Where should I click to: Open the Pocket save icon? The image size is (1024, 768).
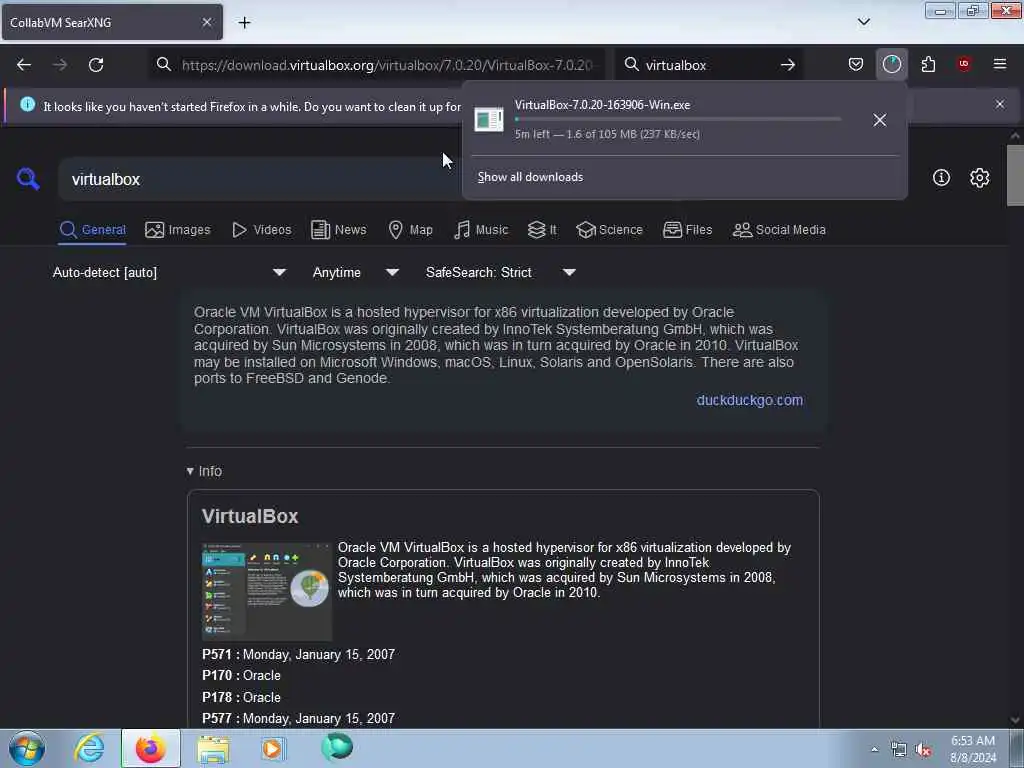856,64
